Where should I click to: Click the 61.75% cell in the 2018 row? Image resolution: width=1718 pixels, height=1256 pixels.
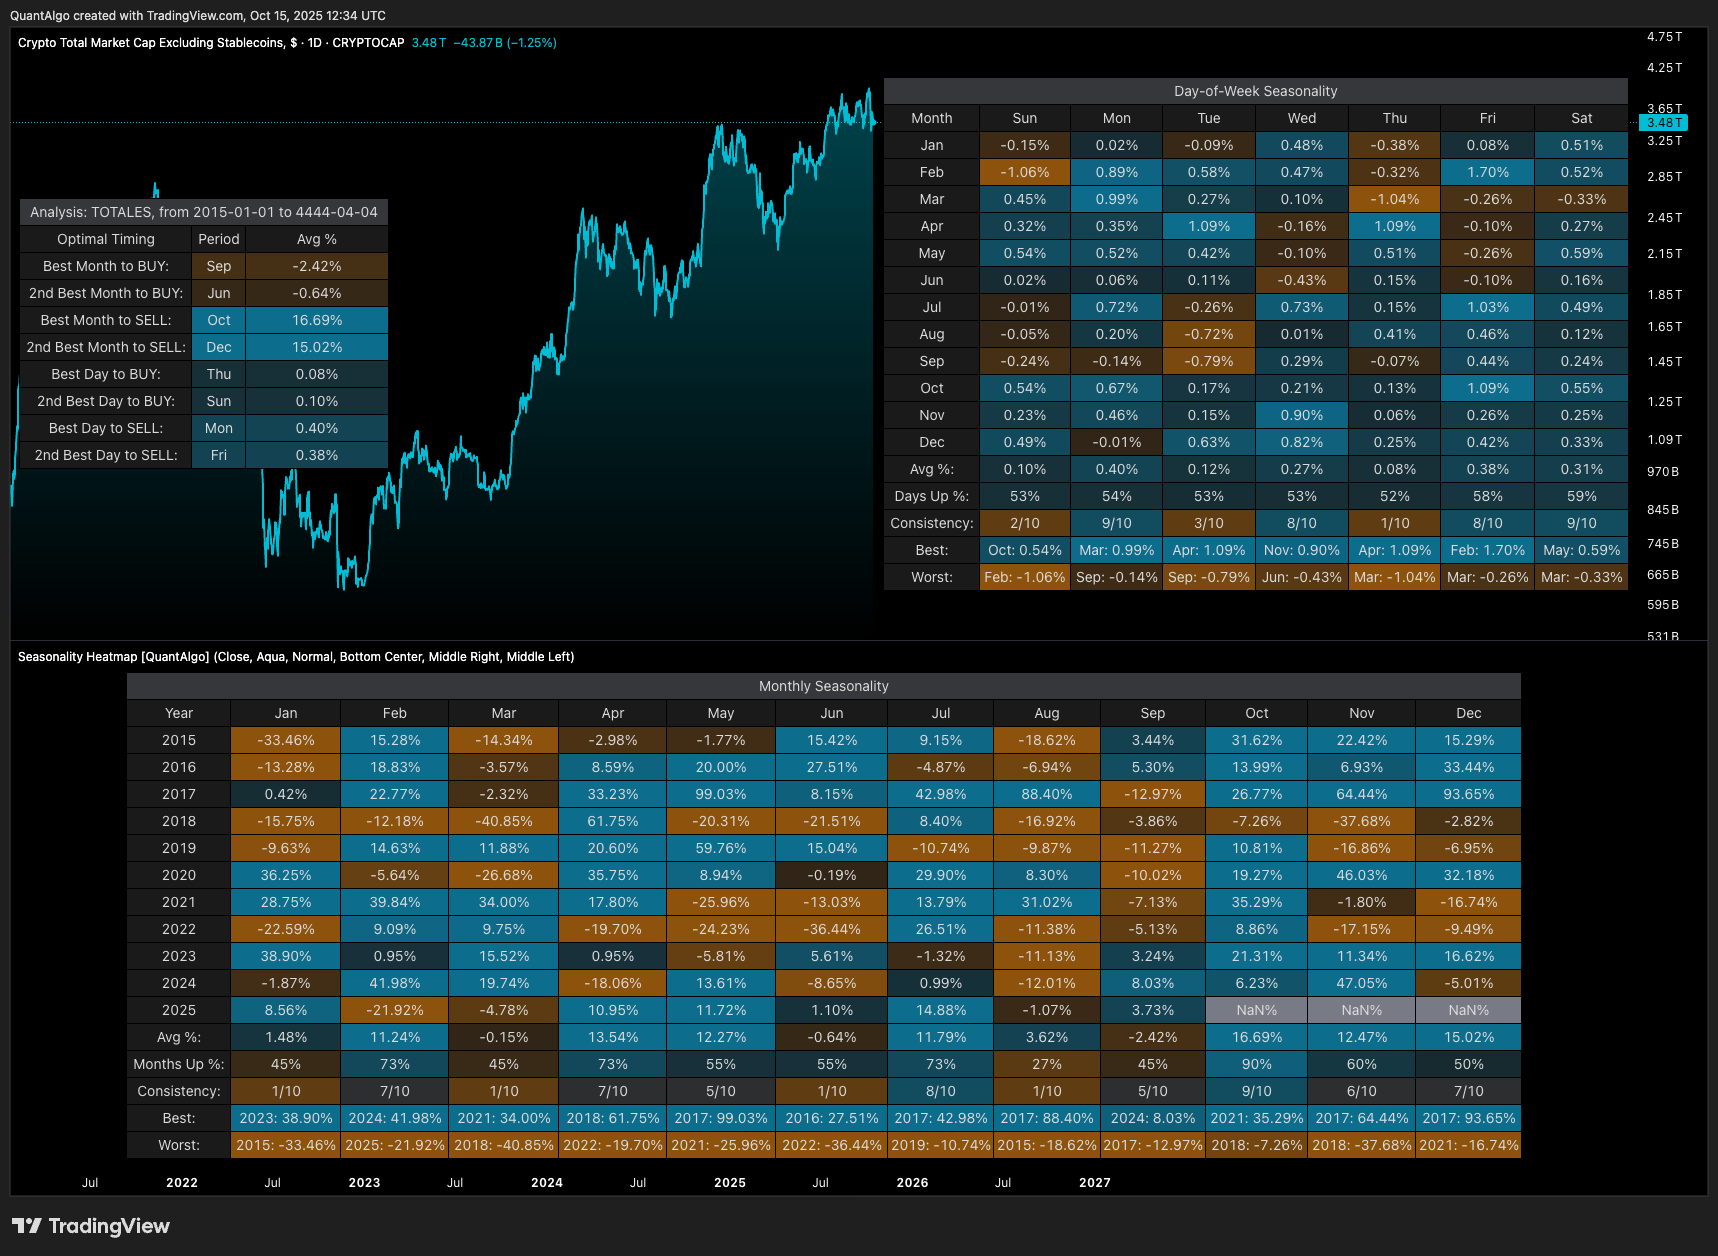(613, 821)
